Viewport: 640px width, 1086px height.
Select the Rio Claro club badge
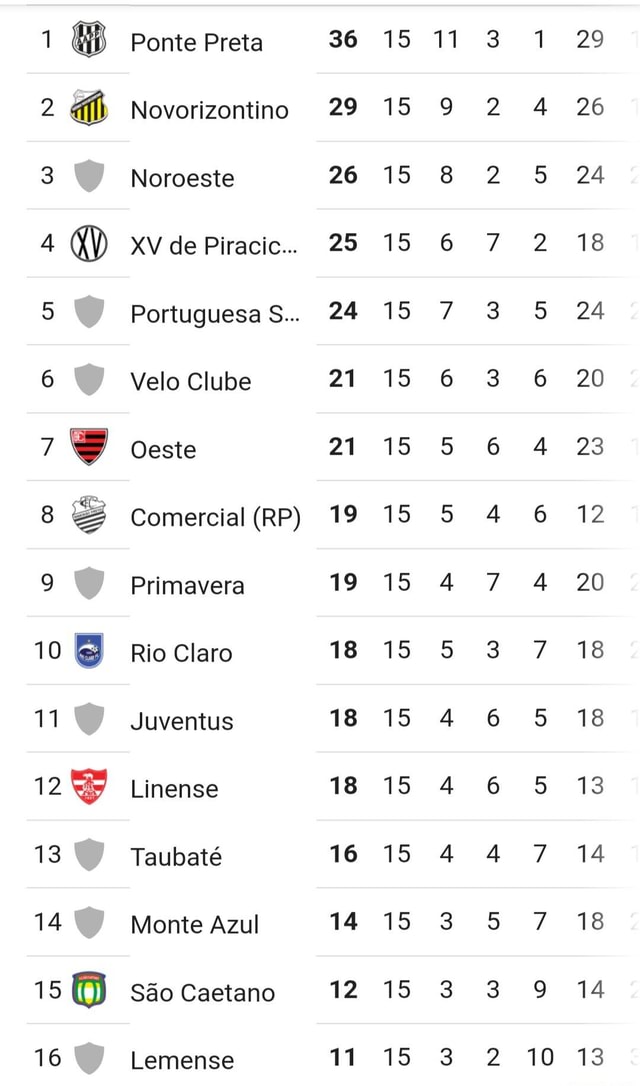coord(88,652)
